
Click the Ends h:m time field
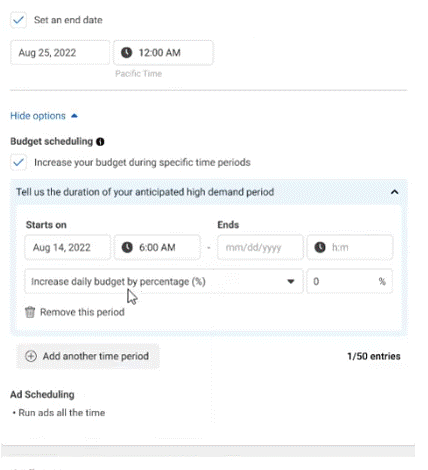click(x=350, y=247)
